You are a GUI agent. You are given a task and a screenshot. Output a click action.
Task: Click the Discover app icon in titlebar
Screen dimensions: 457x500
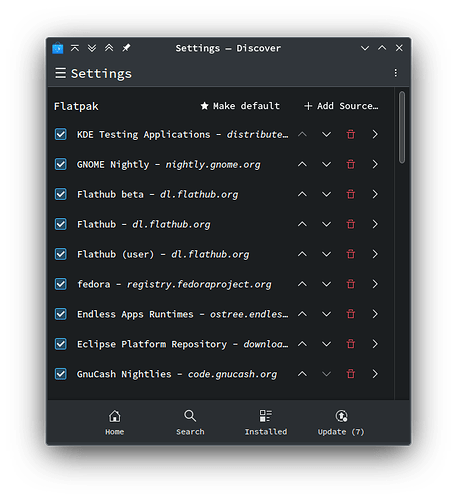[x=58, y=48]
